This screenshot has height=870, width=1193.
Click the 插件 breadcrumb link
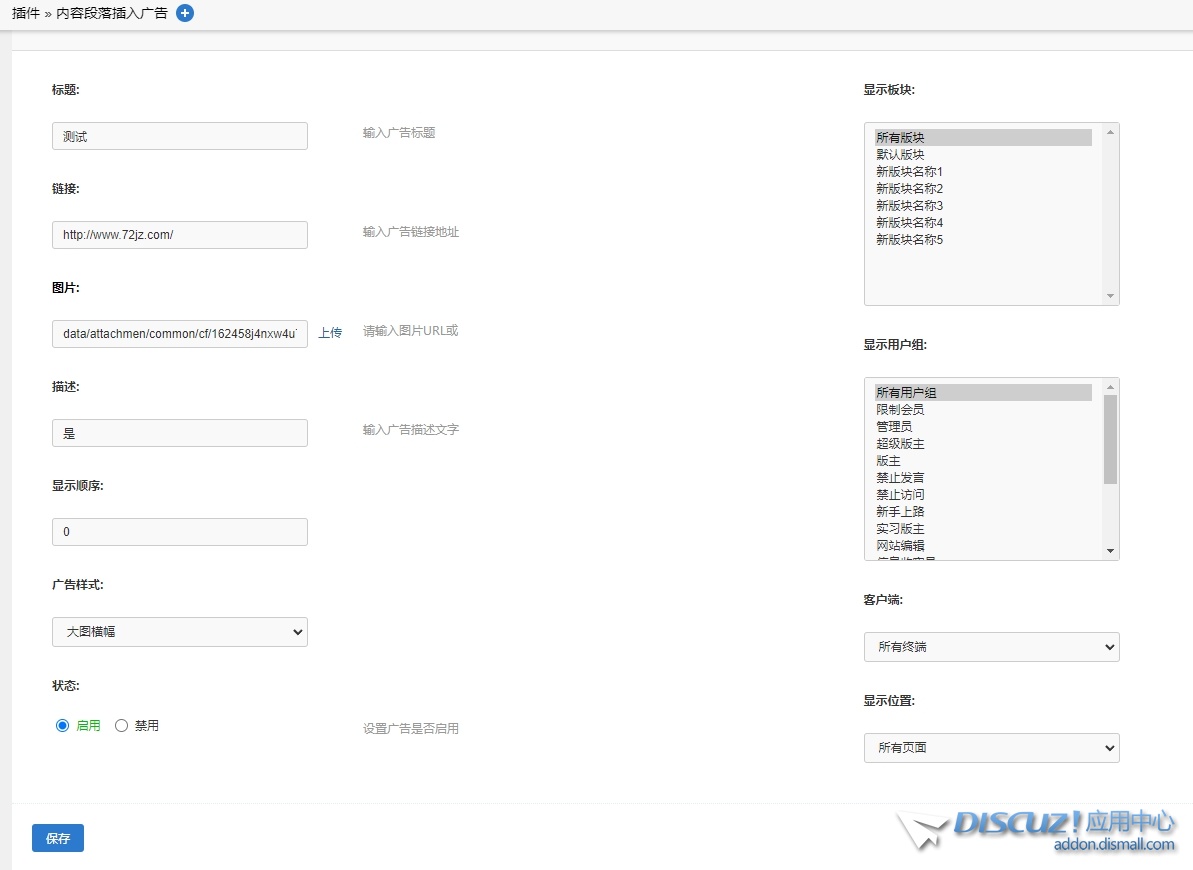(x=26, y=14)
